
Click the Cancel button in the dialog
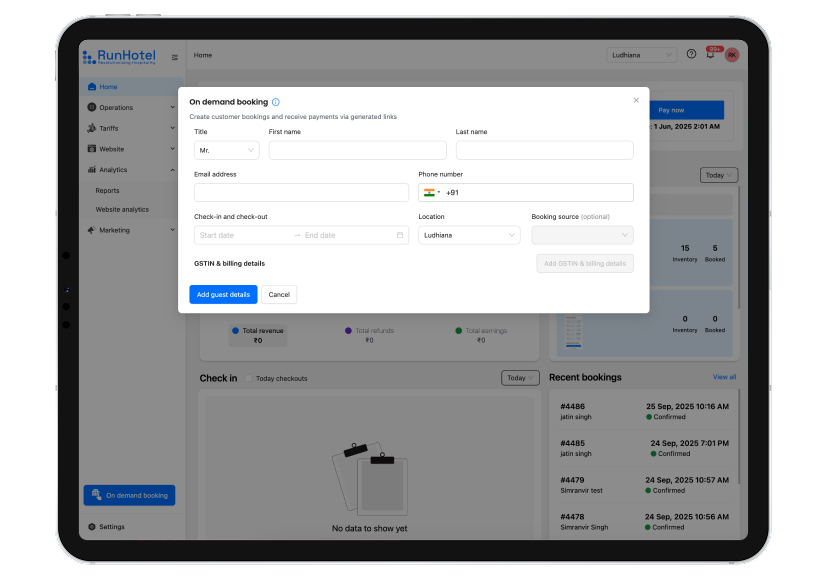pyautogui.click(x=279, y=295)
